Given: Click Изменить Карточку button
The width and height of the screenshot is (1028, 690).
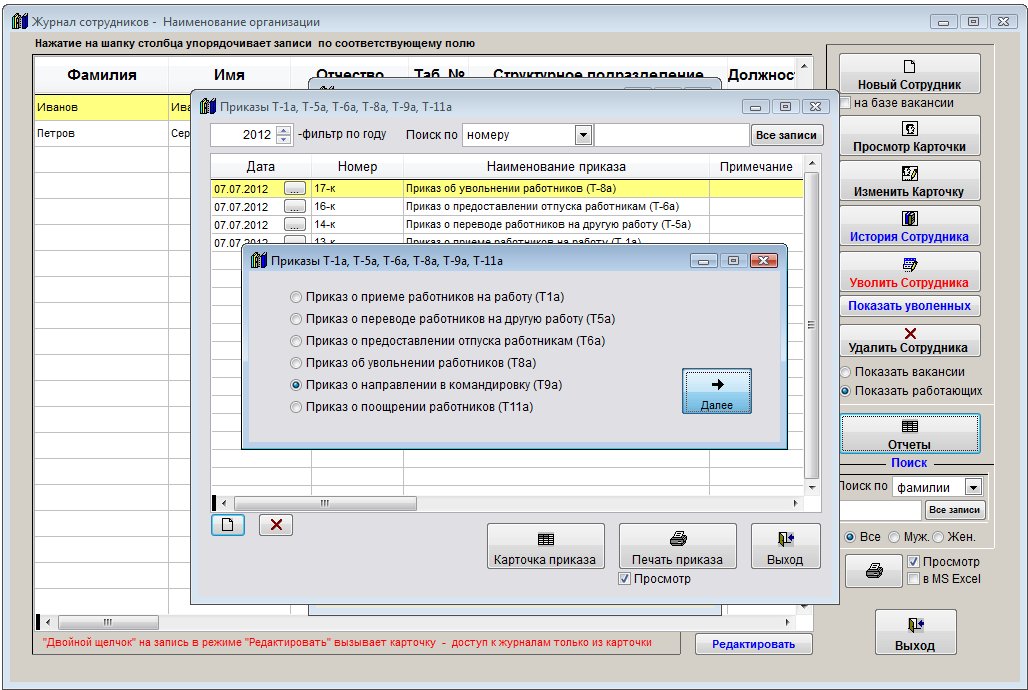Looking at the screenshot, I should (909, 181).
